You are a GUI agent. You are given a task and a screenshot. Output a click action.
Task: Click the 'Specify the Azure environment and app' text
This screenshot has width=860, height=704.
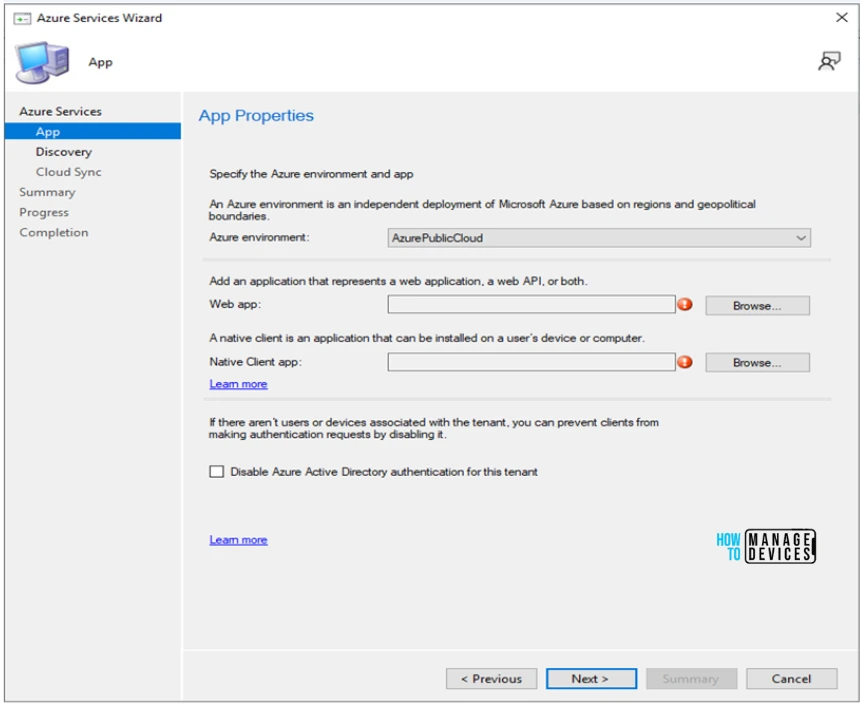point(311,174)
